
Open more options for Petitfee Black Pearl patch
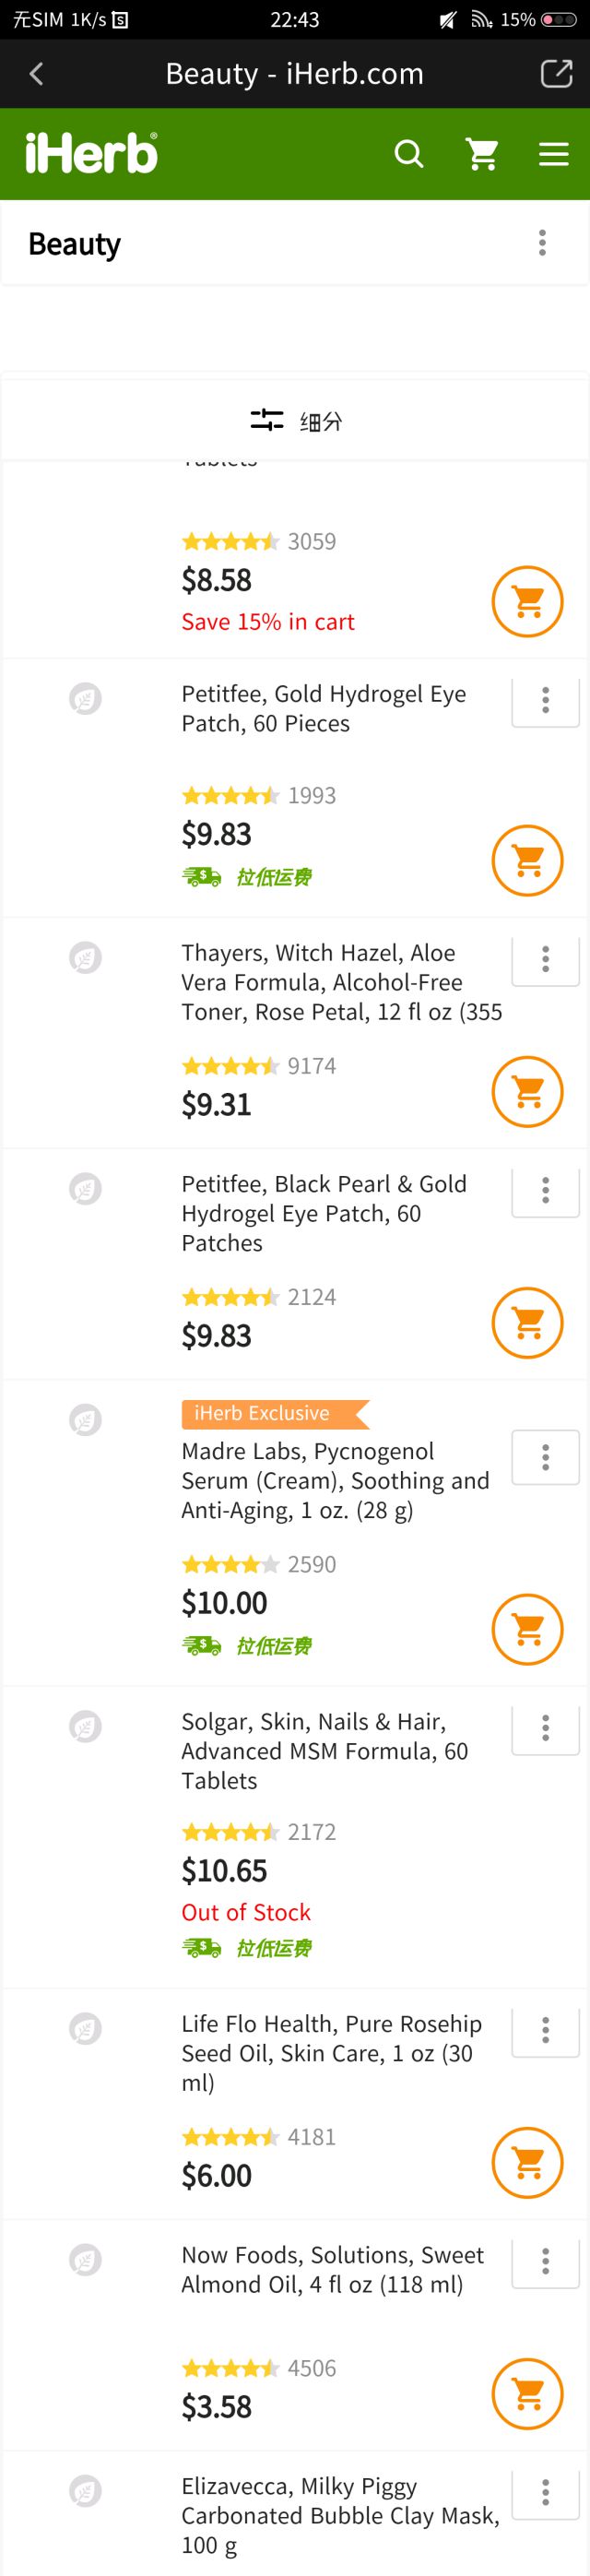tap(545, 1190)
